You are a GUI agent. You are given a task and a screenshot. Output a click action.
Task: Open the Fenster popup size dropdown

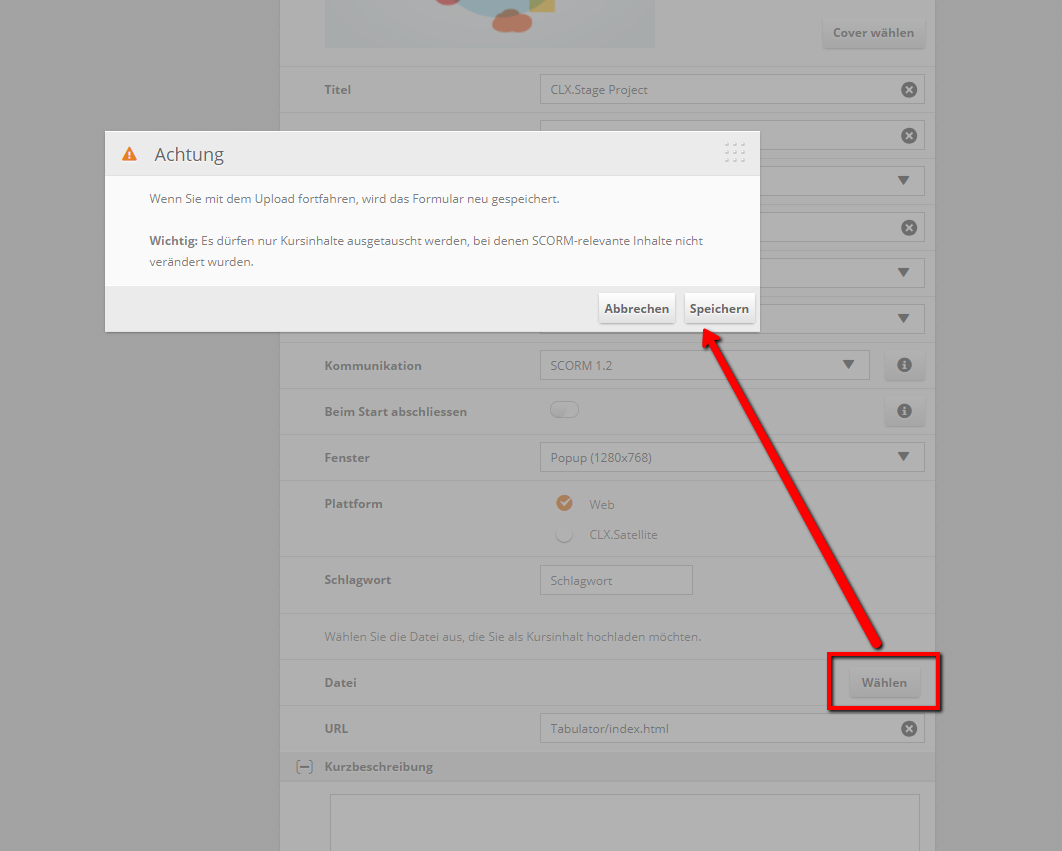[731, 458]
